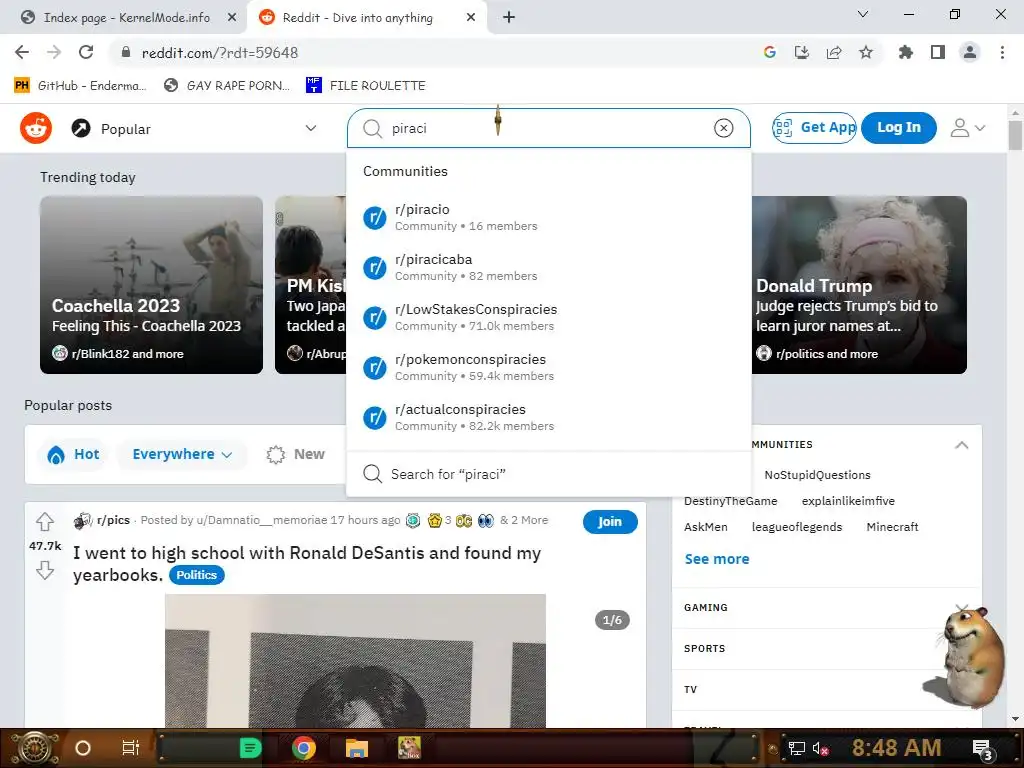
Task: Click the Log In button
Action: tap(899, 127)
